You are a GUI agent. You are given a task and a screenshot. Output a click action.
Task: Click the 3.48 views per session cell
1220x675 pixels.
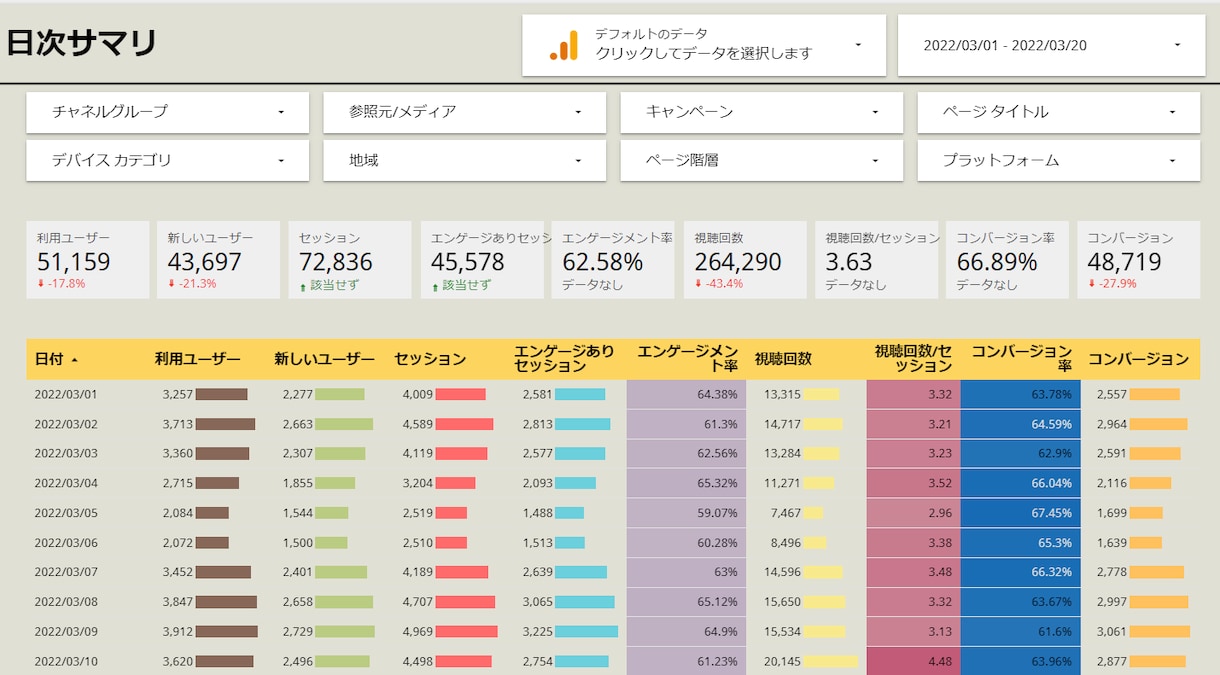tap(913, 572)
